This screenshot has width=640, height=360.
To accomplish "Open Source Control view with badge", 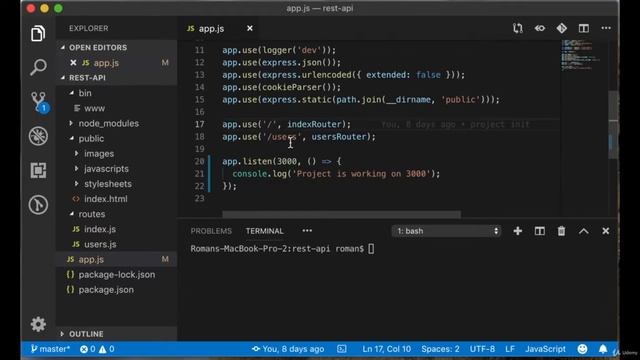I will (39, 102).
